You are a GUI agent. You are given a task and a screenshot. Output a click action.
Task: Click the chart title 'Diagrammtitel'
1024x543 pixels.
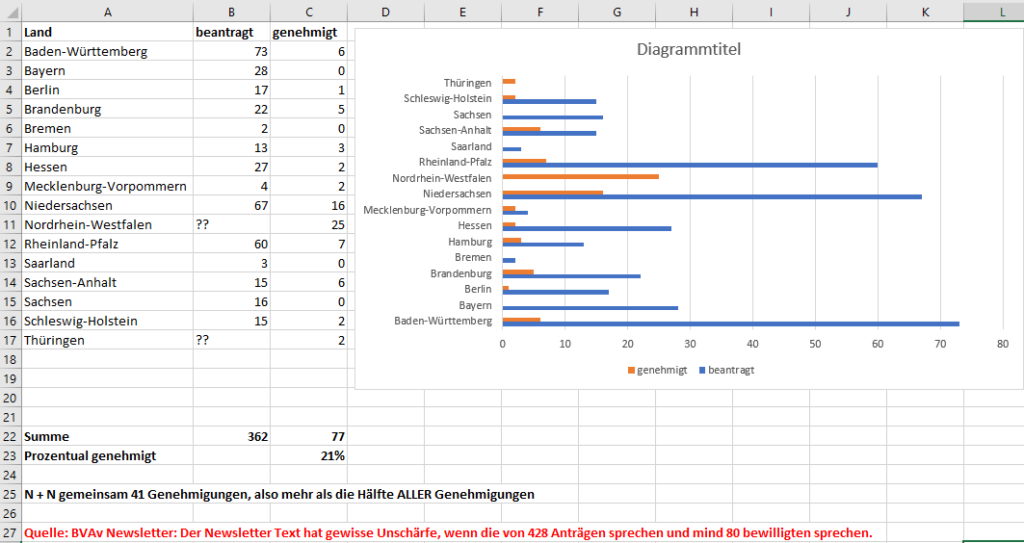point(689,50)
